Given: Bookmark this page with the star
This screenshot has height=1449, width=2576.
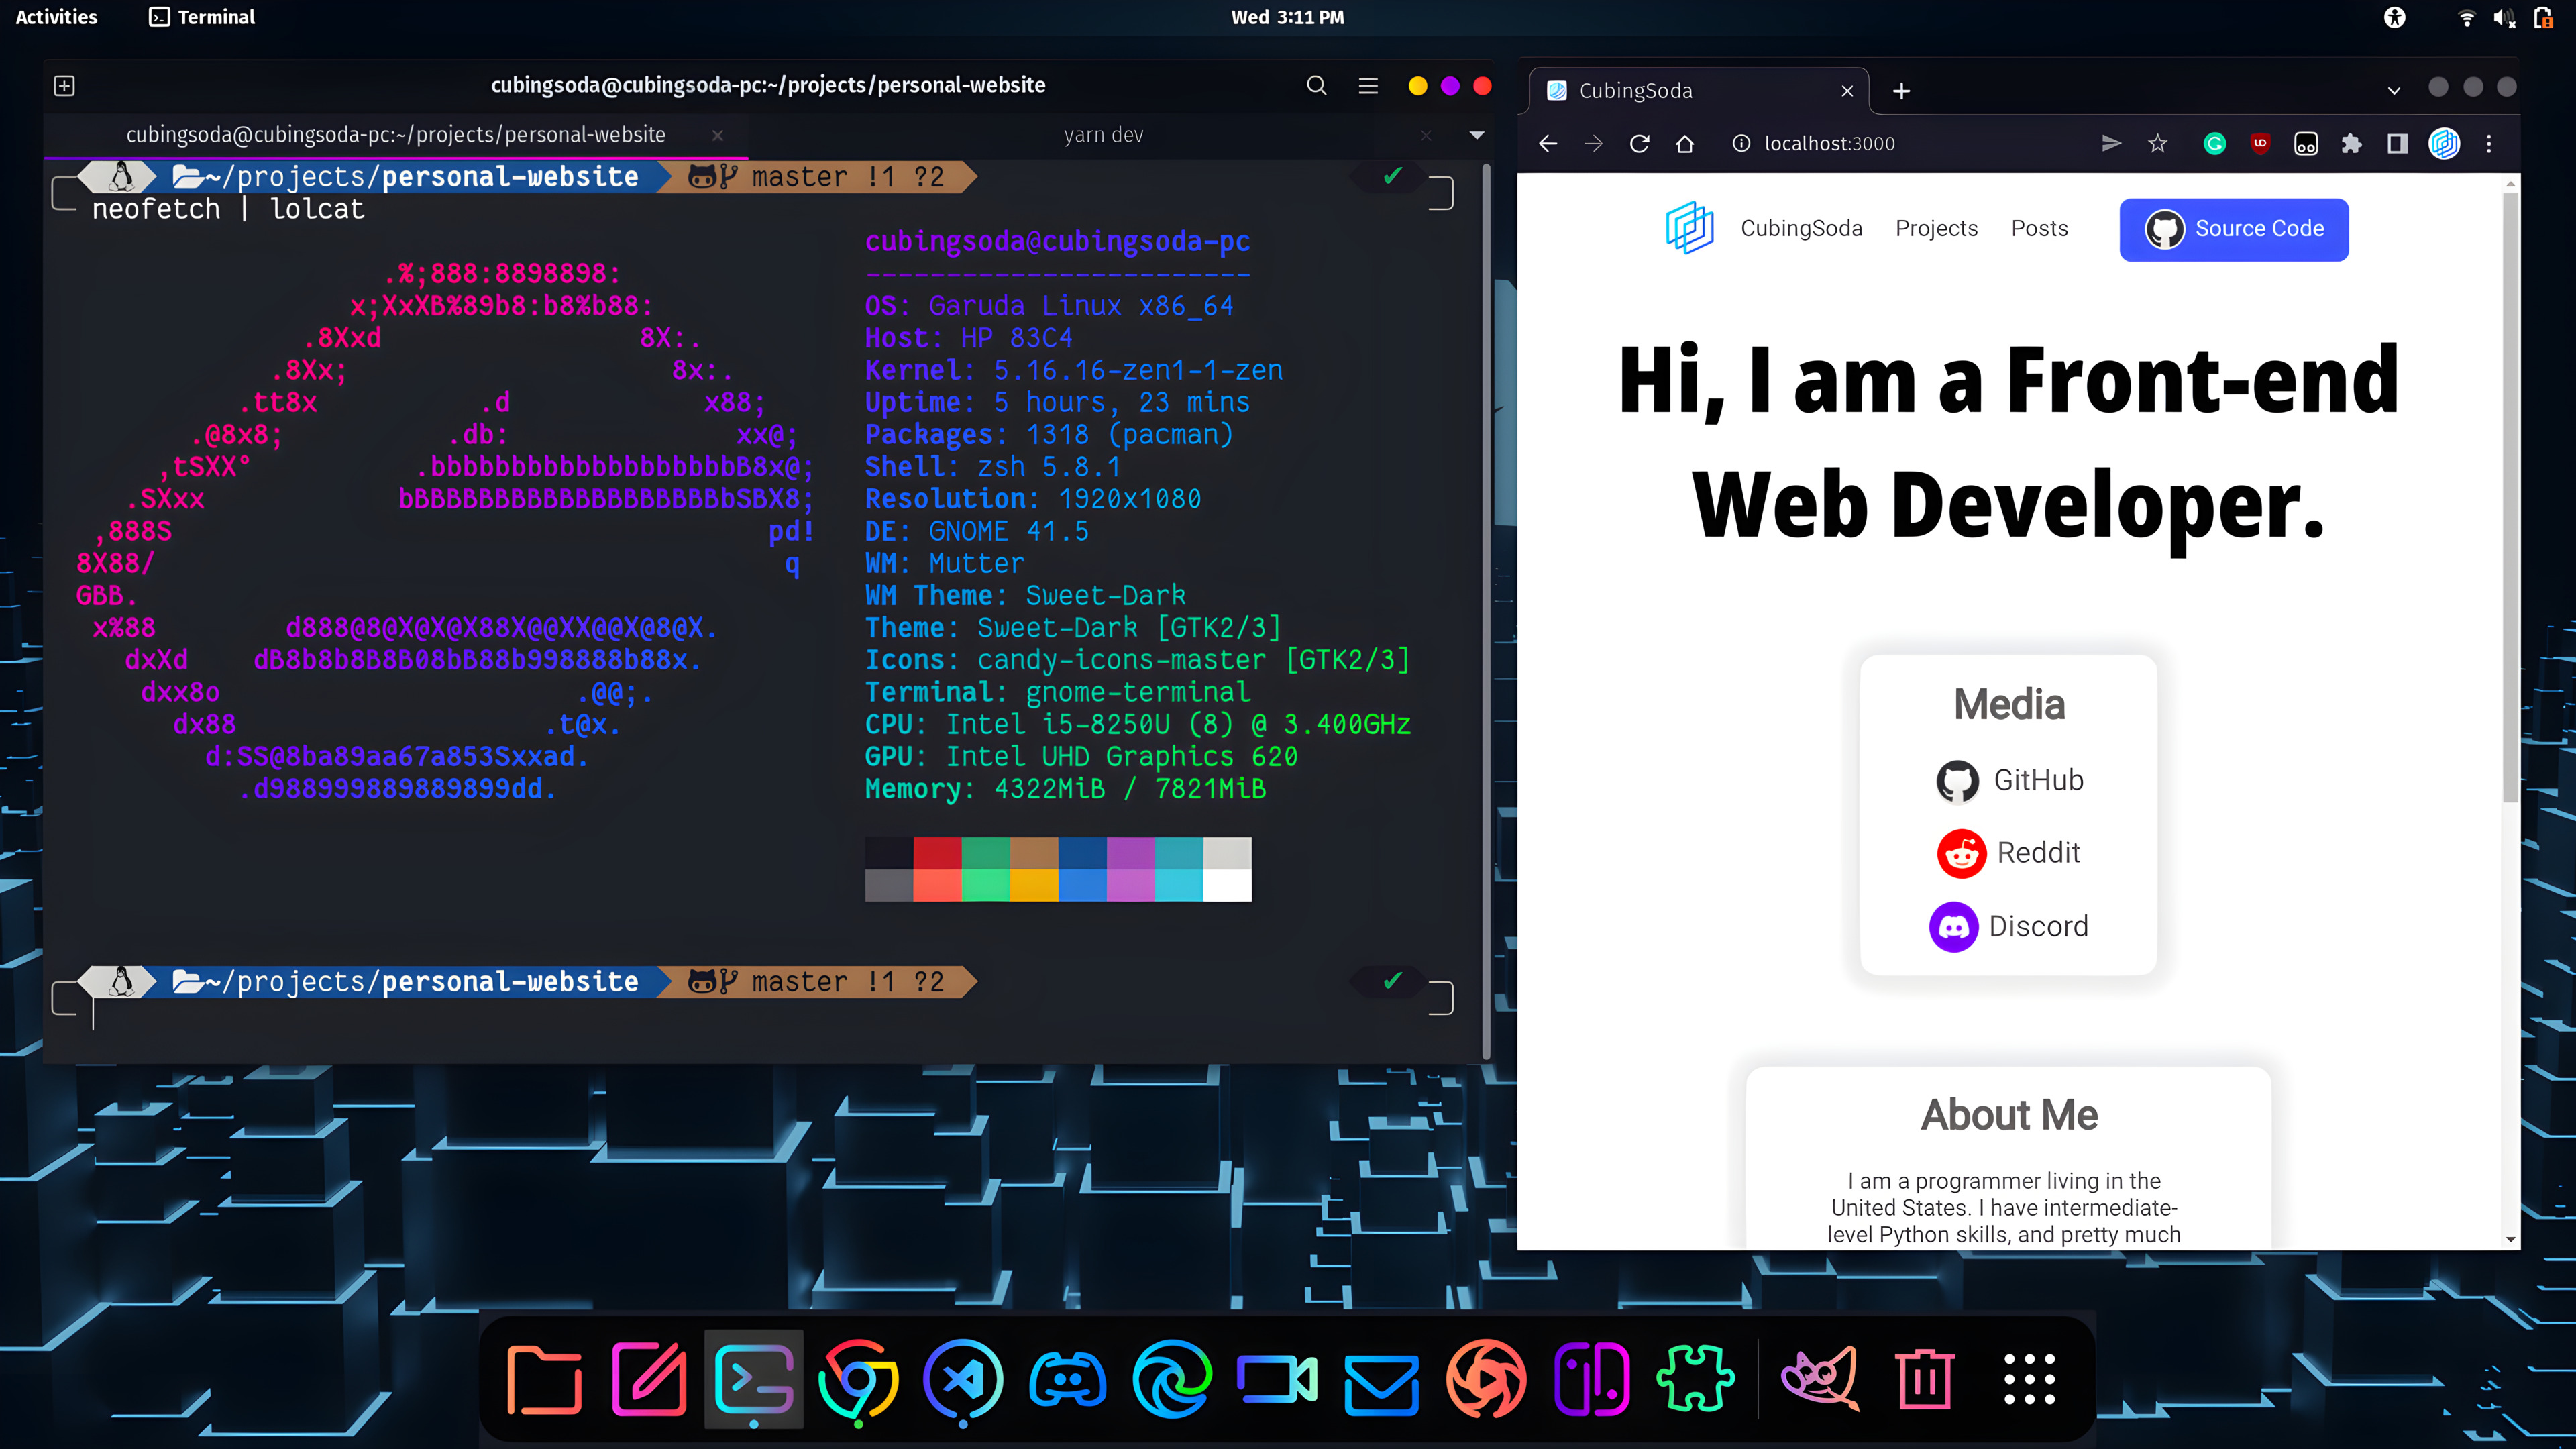Looking at the screenshot, I should 2157,144.
